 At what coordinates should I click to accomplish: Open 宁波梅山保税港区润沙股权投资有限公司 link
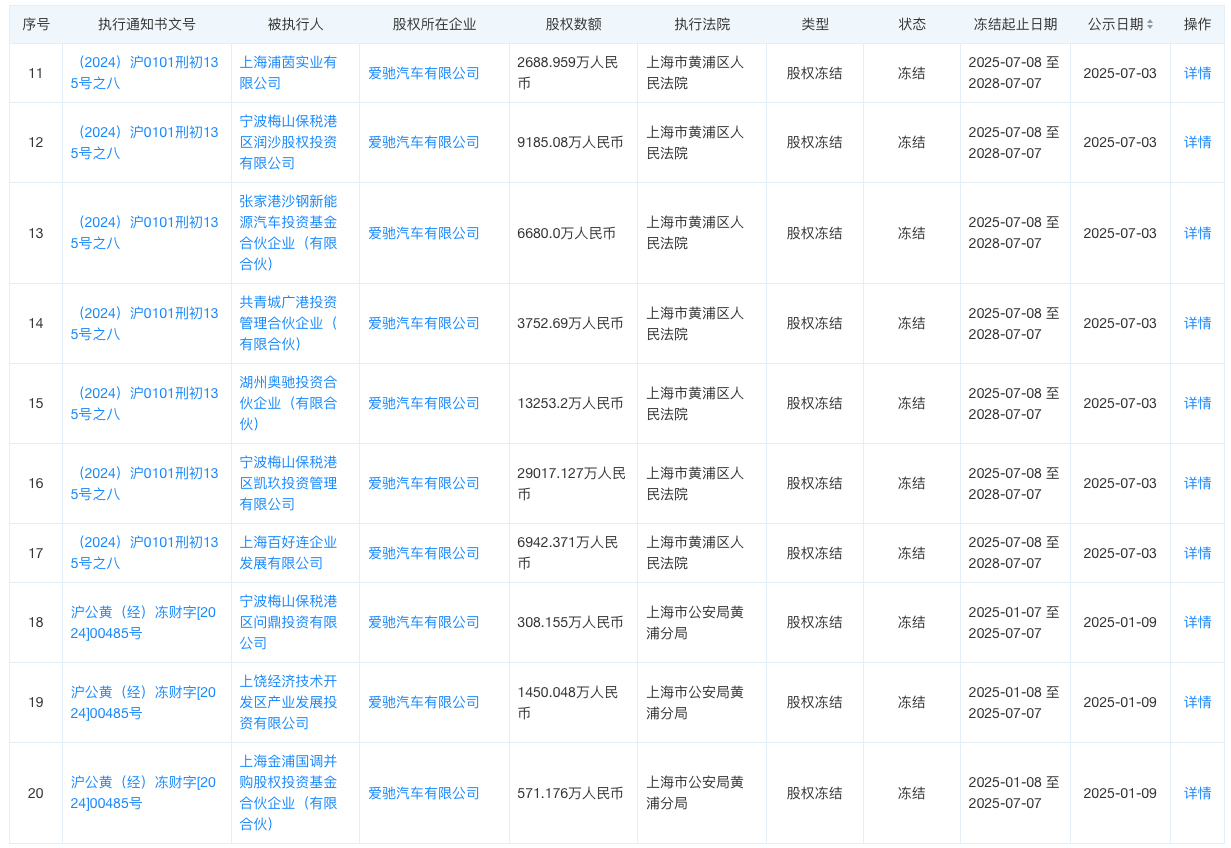(x=288, y=142)
